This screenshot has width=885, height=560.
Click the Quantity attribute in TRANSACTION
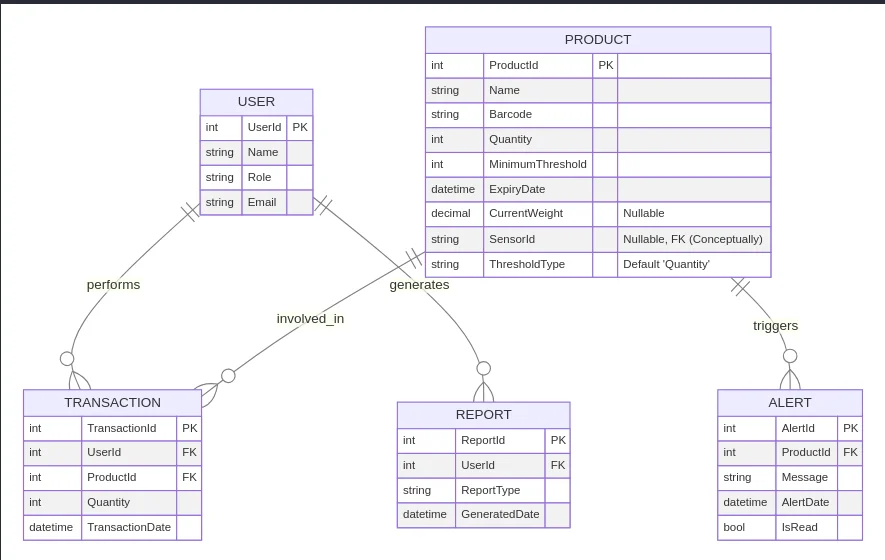pos(108,502)
